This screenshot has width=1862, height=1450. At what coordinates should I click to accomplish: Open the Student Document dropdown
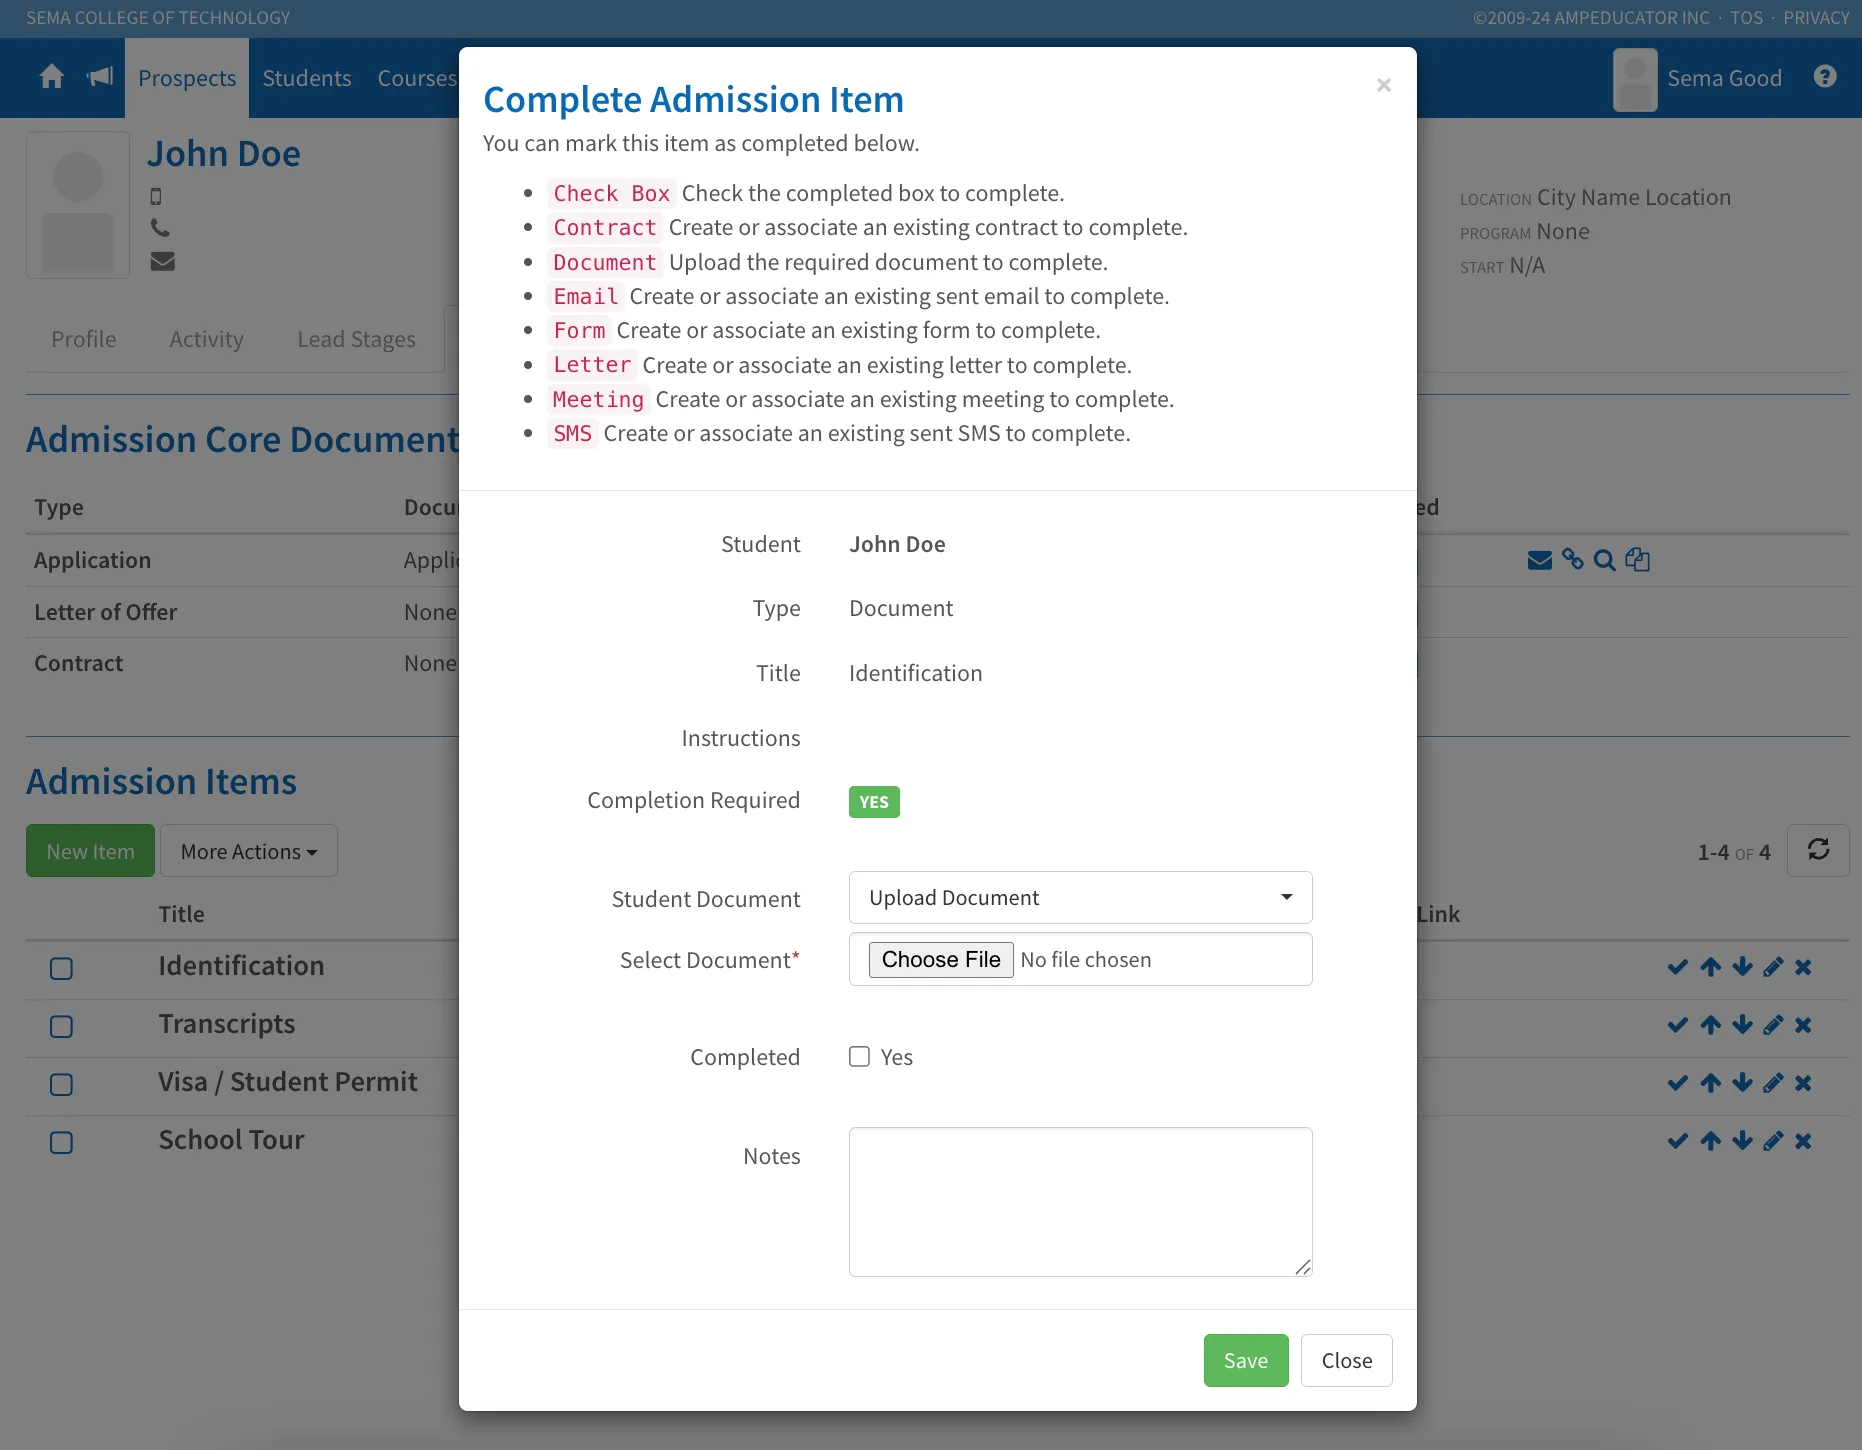coord(1080,897)
